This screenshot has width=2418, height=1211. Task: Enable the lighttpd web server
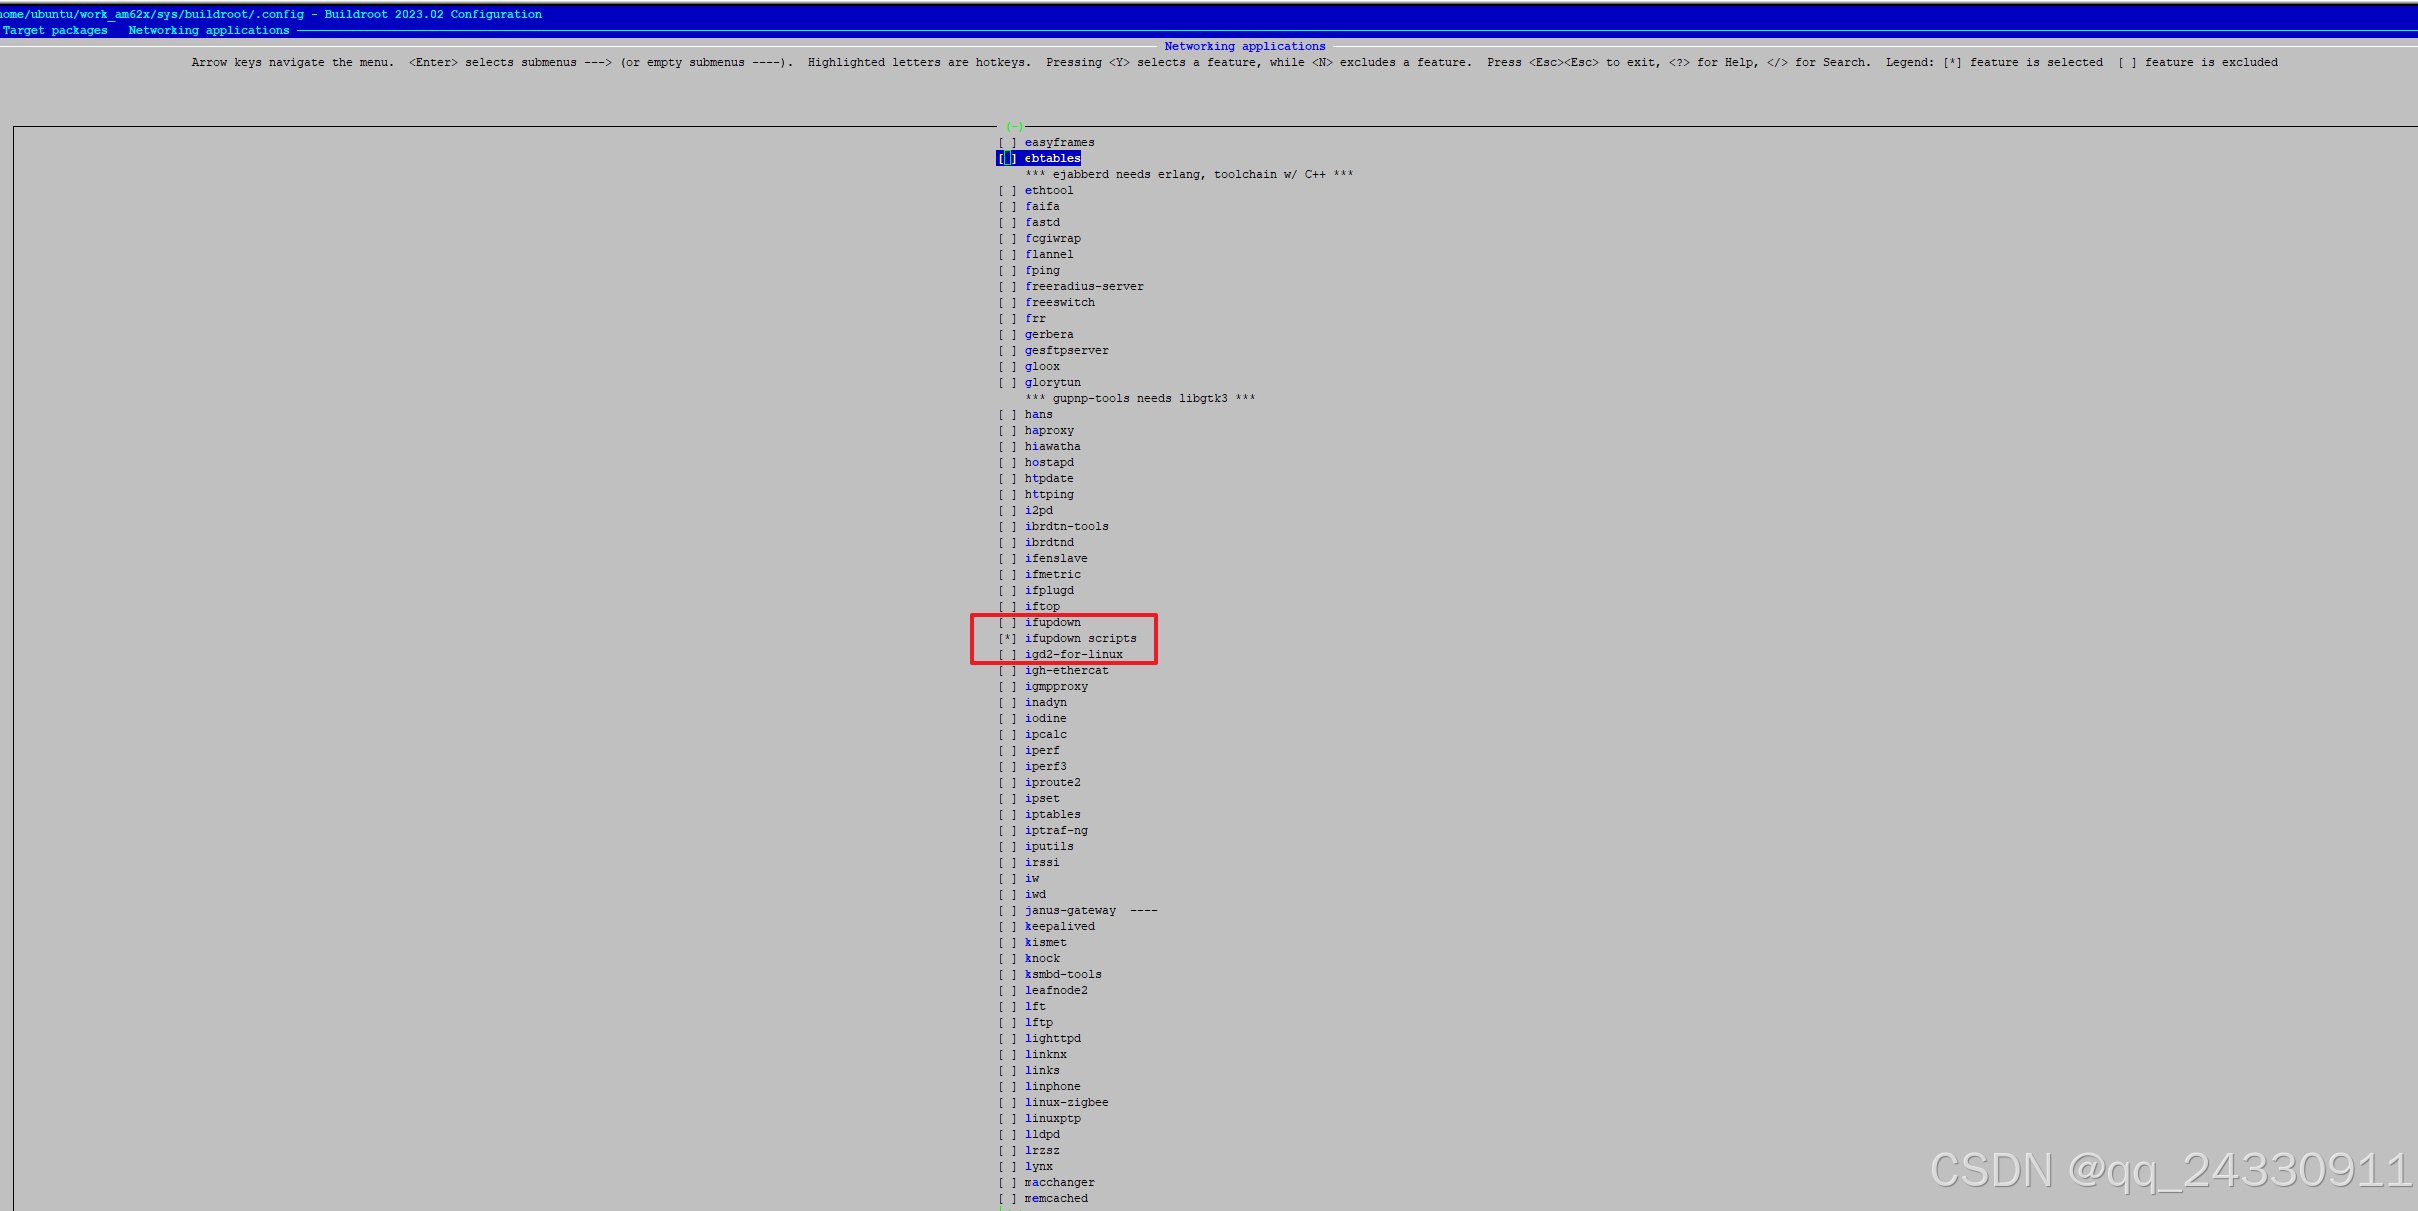(1008, 1038)
